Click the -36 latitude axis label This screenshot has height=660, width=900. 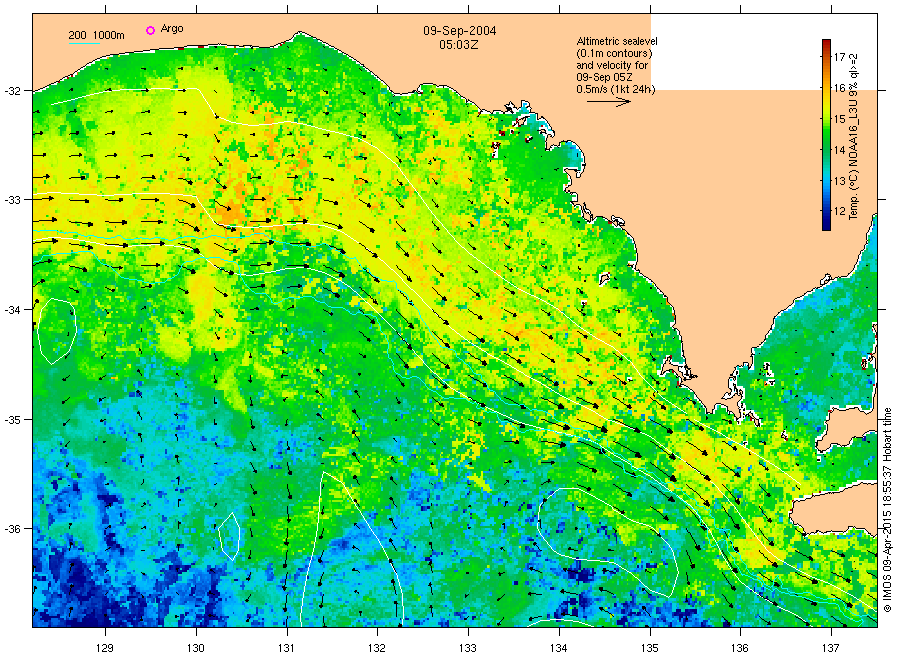click(x=11, y=529)
